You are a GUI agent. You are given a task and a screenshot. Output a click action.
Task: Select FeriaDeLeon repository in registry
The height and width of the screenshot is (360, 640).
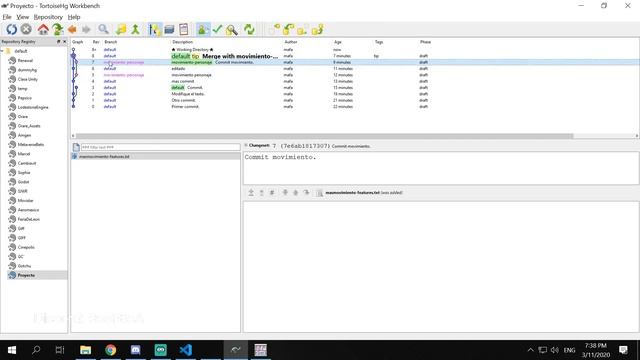(x=29, y=219)
